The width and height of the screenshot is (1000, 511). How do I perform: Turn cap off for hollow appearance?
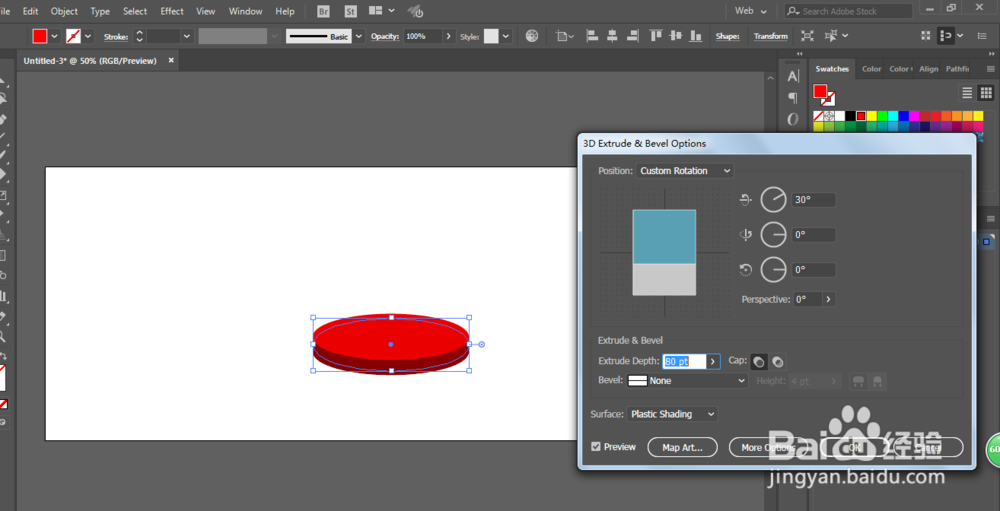point(777,362)
